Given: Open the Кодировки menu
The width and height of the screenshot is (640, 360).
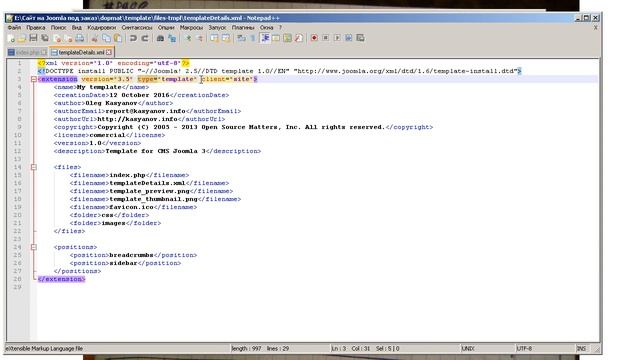Looking at the screenshot, I should pyautogui.click(x=102, y=28).
